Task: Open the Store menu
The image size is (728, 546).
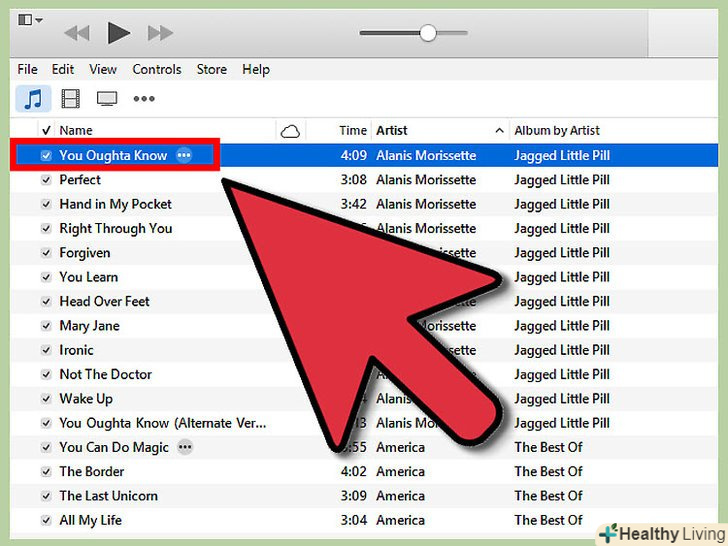Action: [212, 69]
